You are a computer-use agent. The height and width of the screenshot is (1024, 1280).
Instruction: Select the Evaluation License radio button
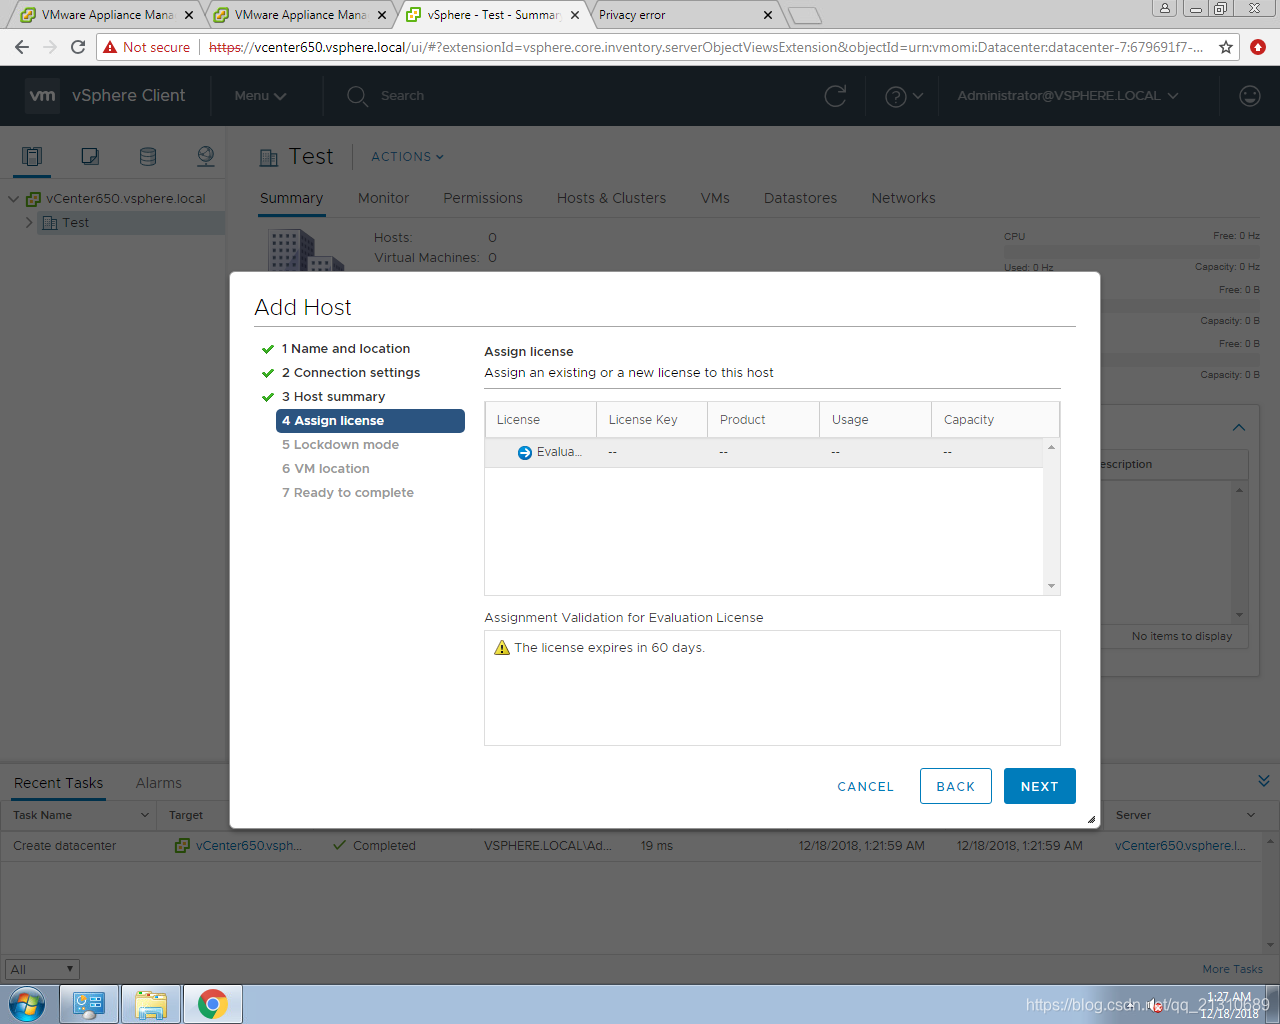coord(525,453)
